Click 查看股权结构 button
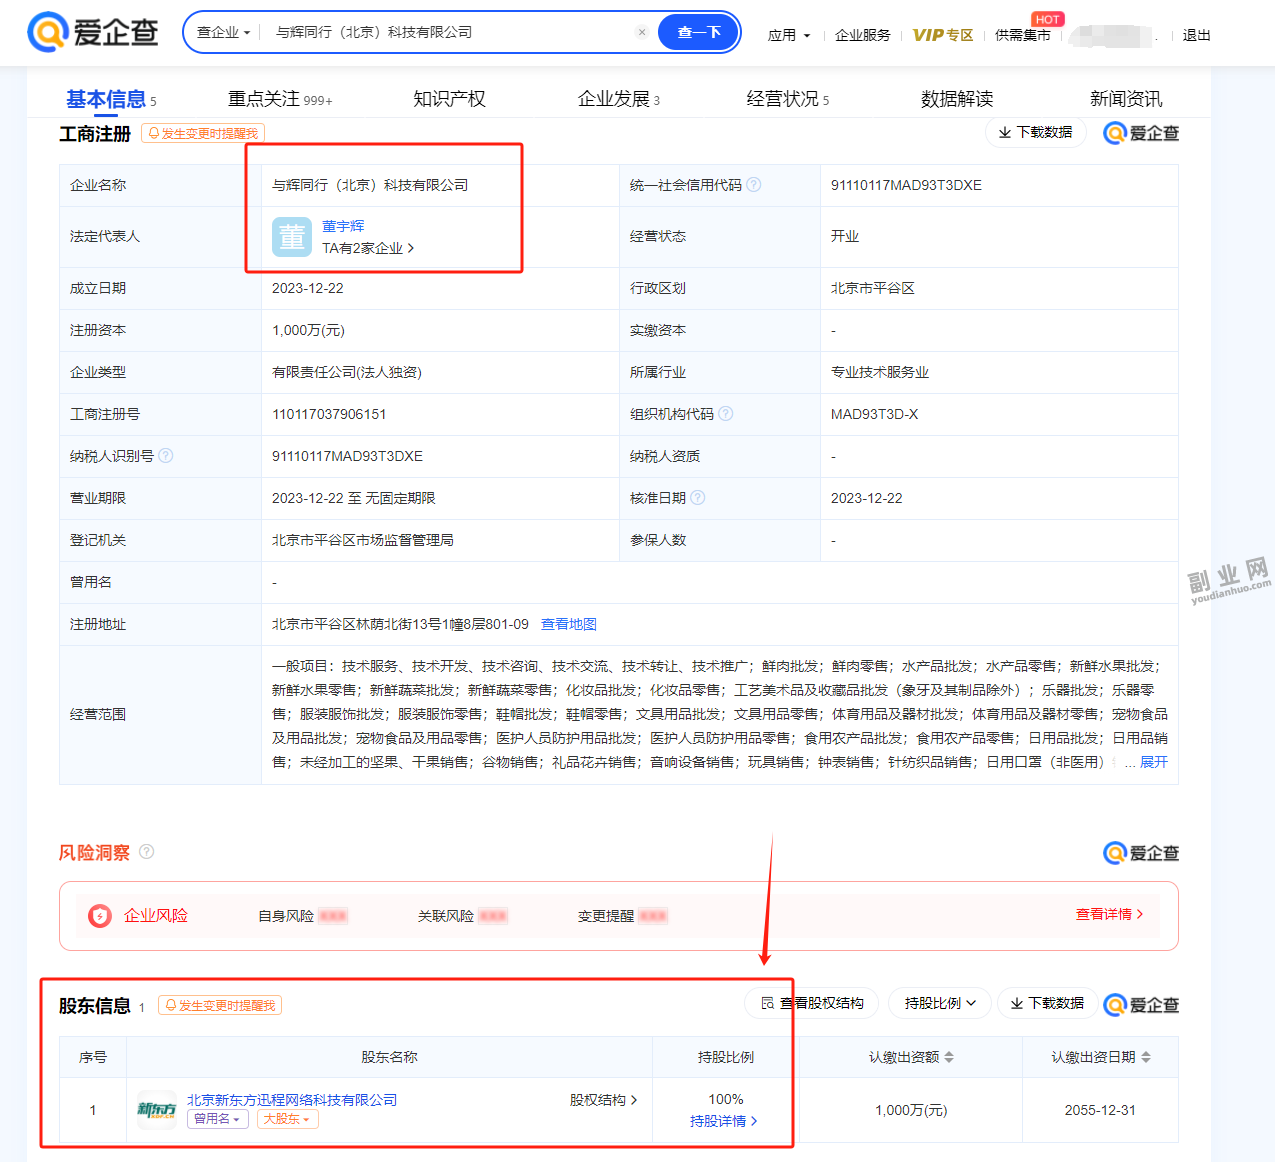The image size is (1275, 1162). coord(812,1003)
